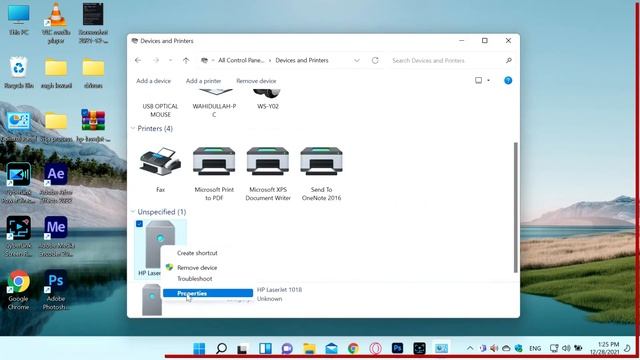Select the WS-Y02 device
Viewport: 640px width, 360px height.
268,100
